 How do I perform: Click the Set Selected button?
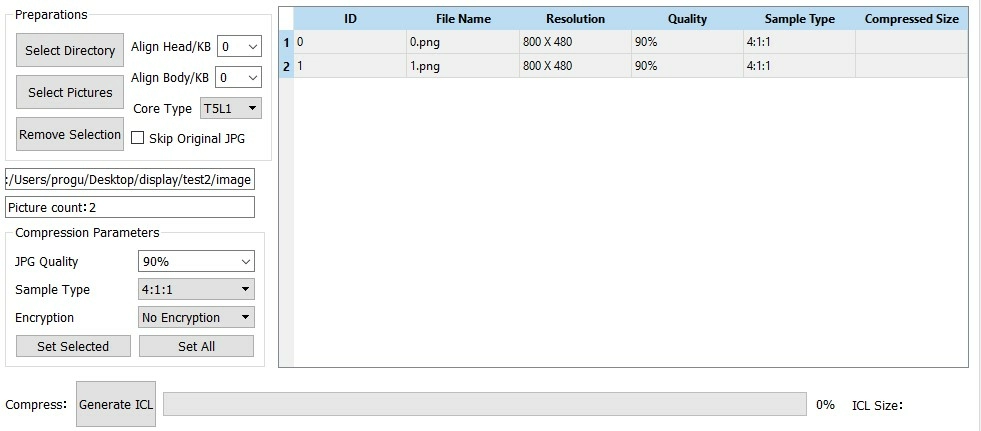[73, 346]
